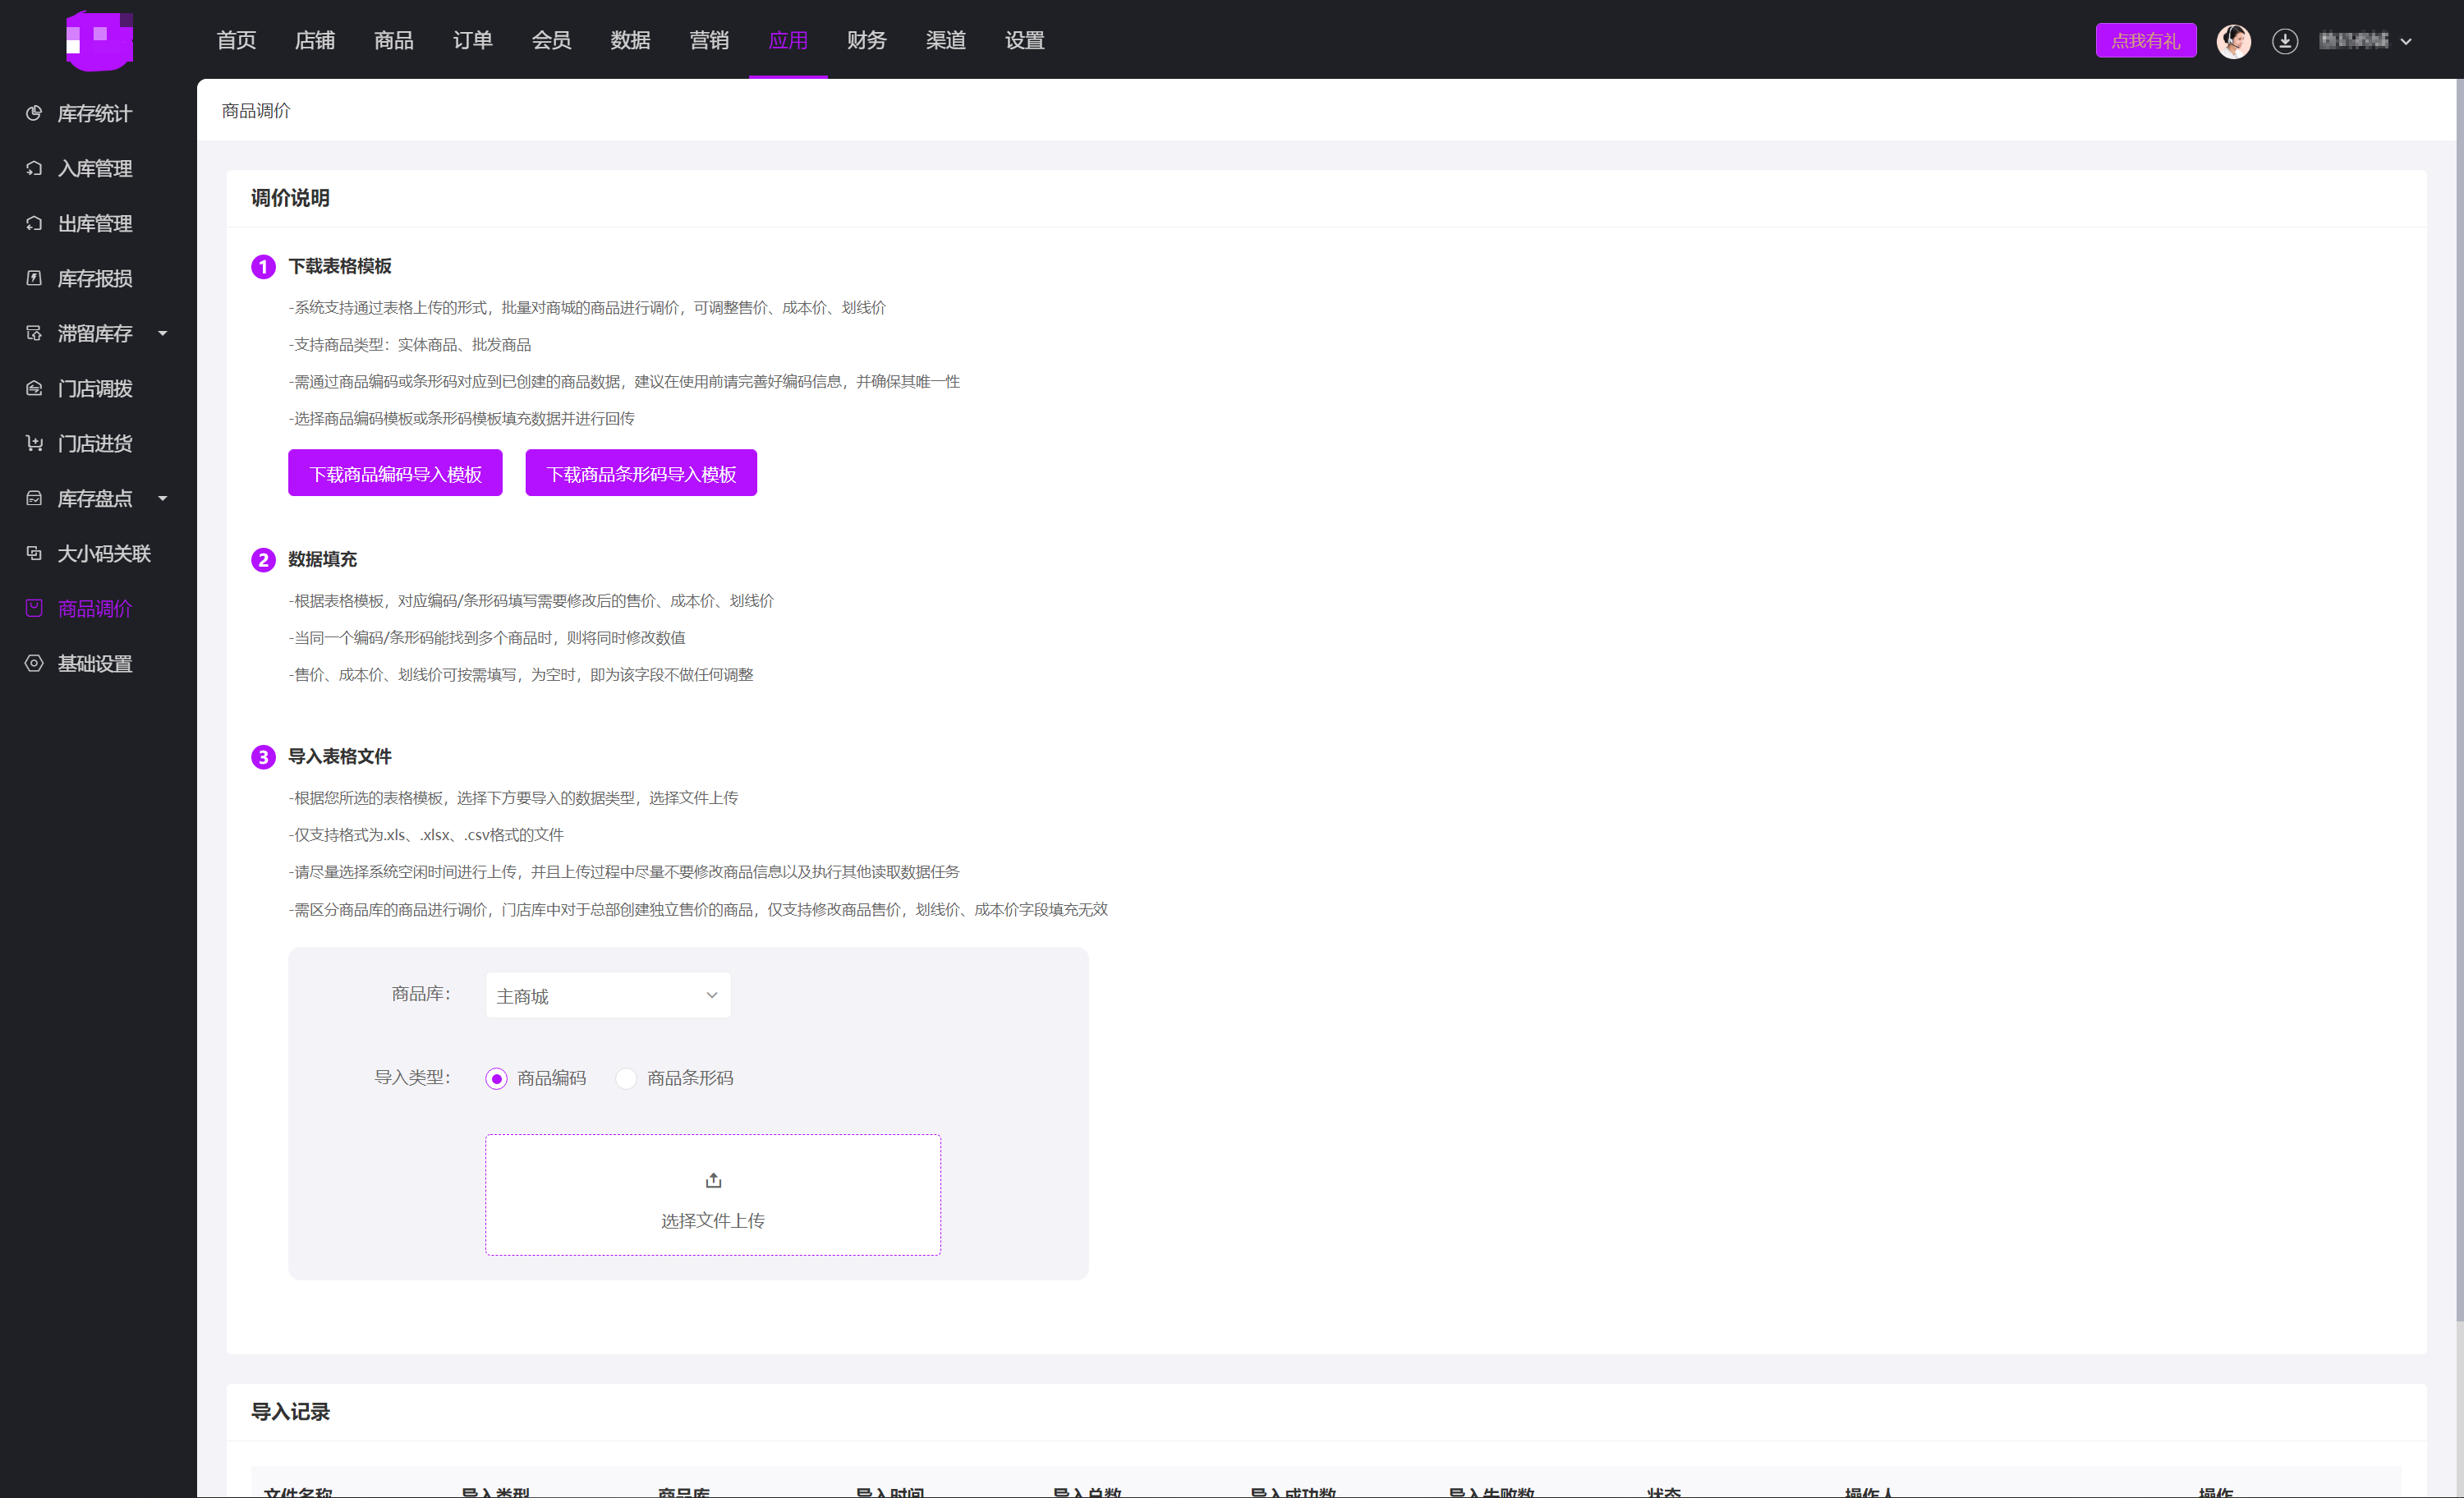Click the upload arrow icon in the dropzone

[713, 1180]
